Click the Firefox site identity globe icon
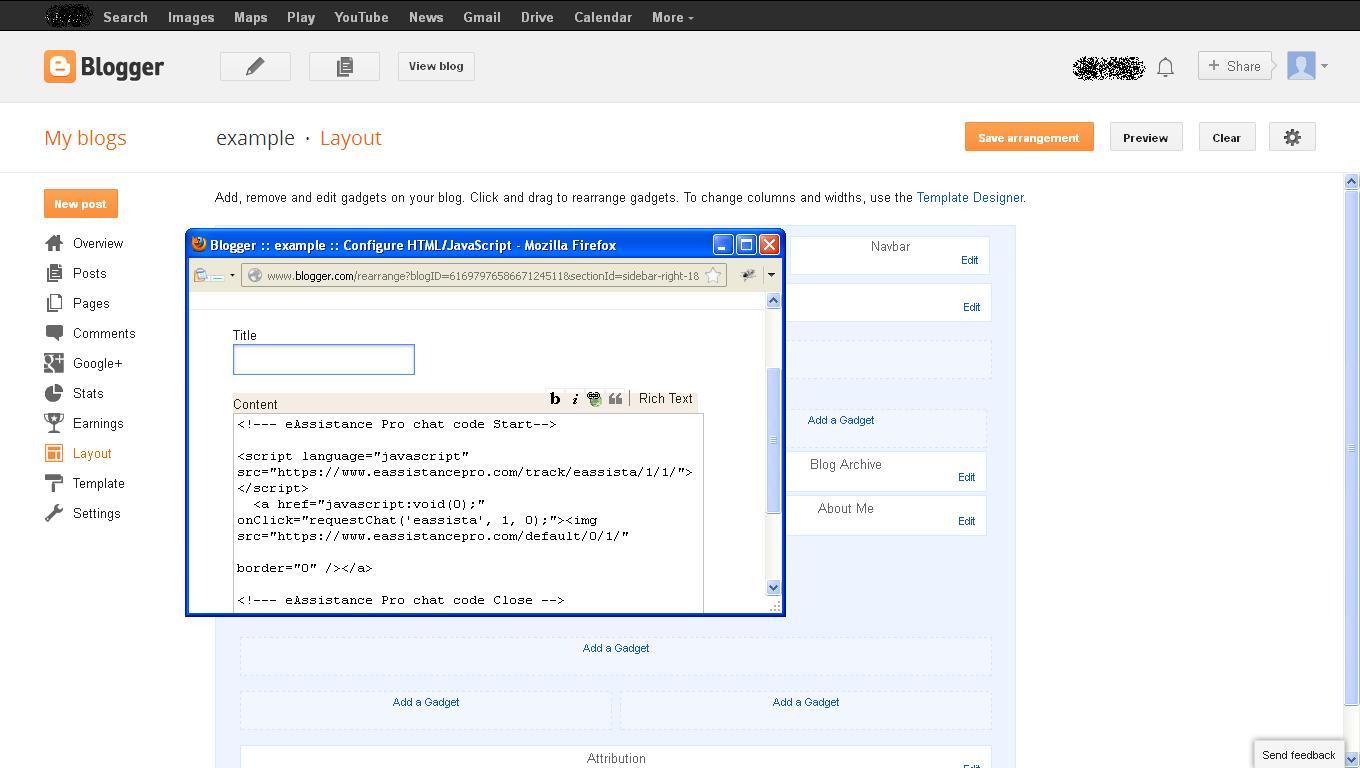Viewport: 1360px width, 768px height. [x=254, y=275]
